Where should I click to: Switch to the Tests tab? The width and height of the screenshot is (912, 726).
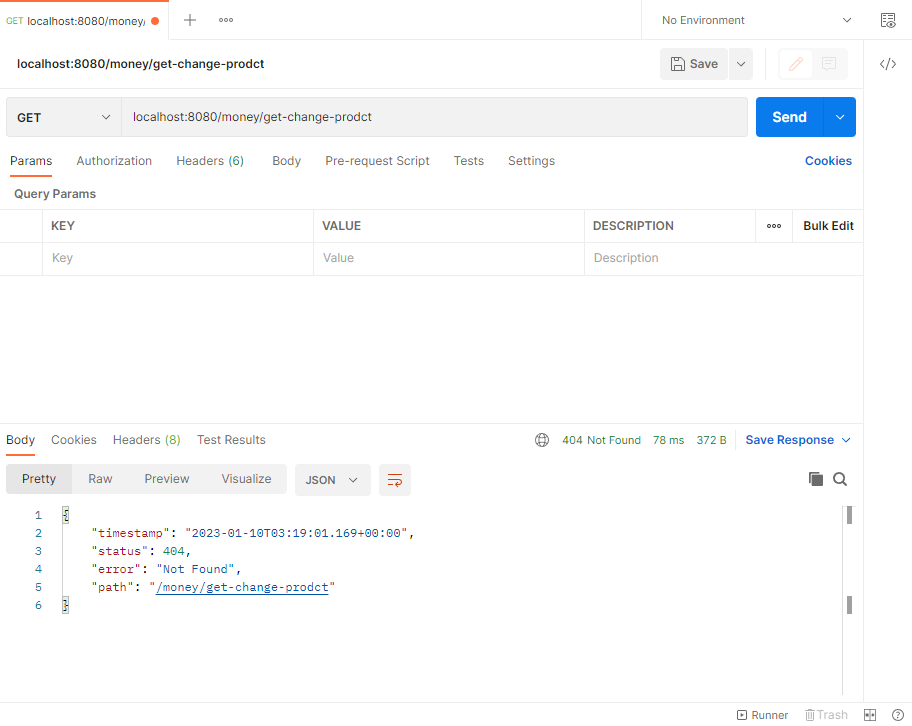coord(469,161)
